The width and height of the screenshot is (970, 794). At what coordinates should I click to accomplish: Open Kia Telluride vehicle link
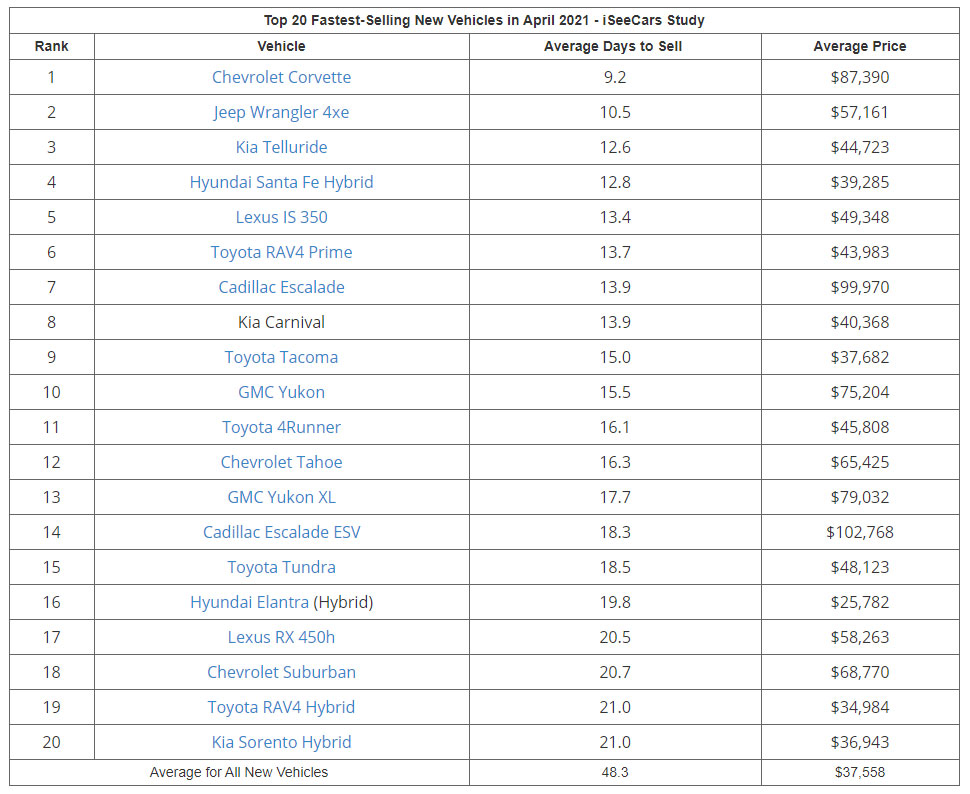(281, 147)
